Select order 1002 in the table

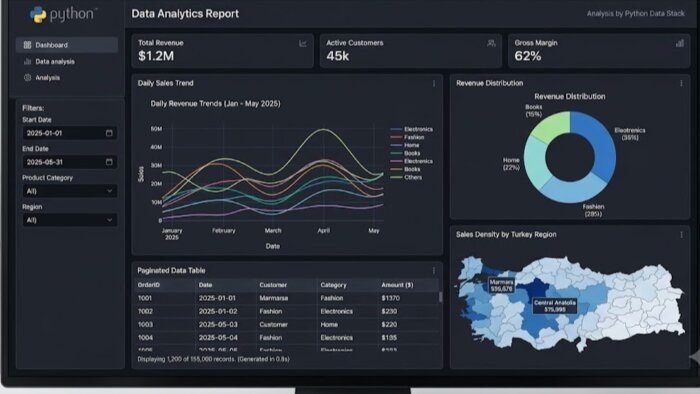pyautogui.click(x=286, y=311)
